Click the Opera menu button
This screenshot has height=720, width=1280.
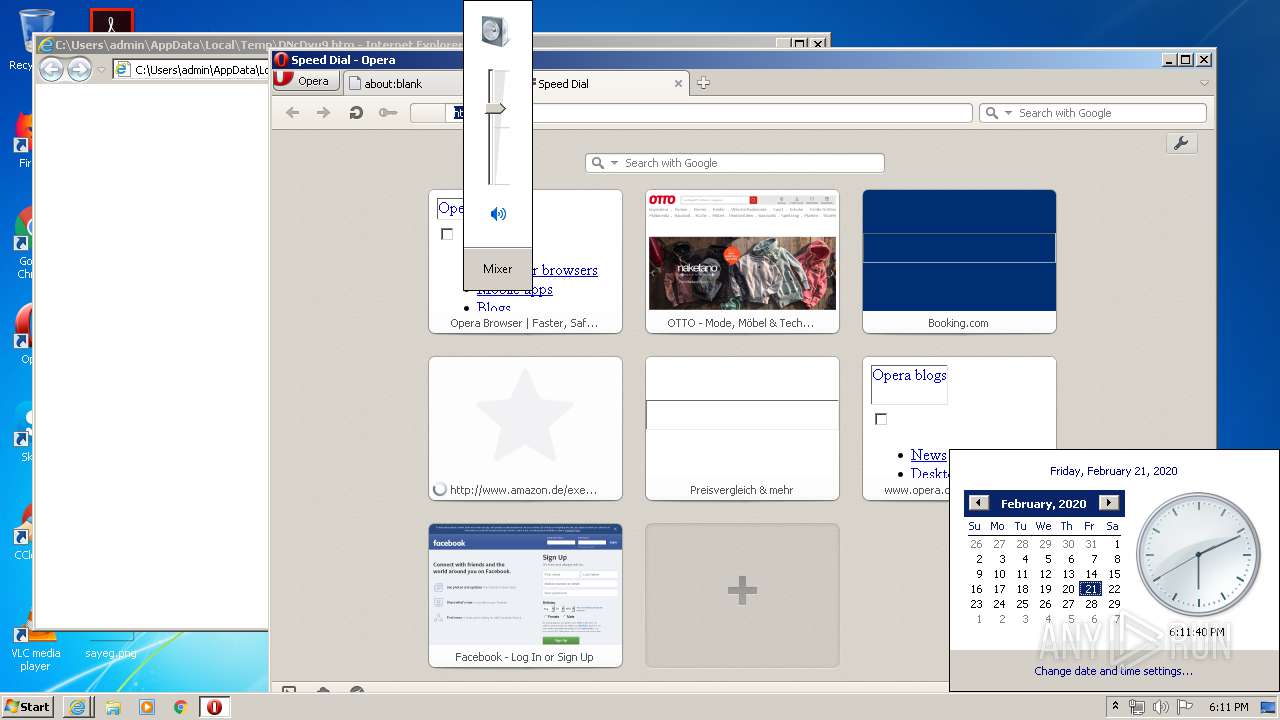(306, 82)
